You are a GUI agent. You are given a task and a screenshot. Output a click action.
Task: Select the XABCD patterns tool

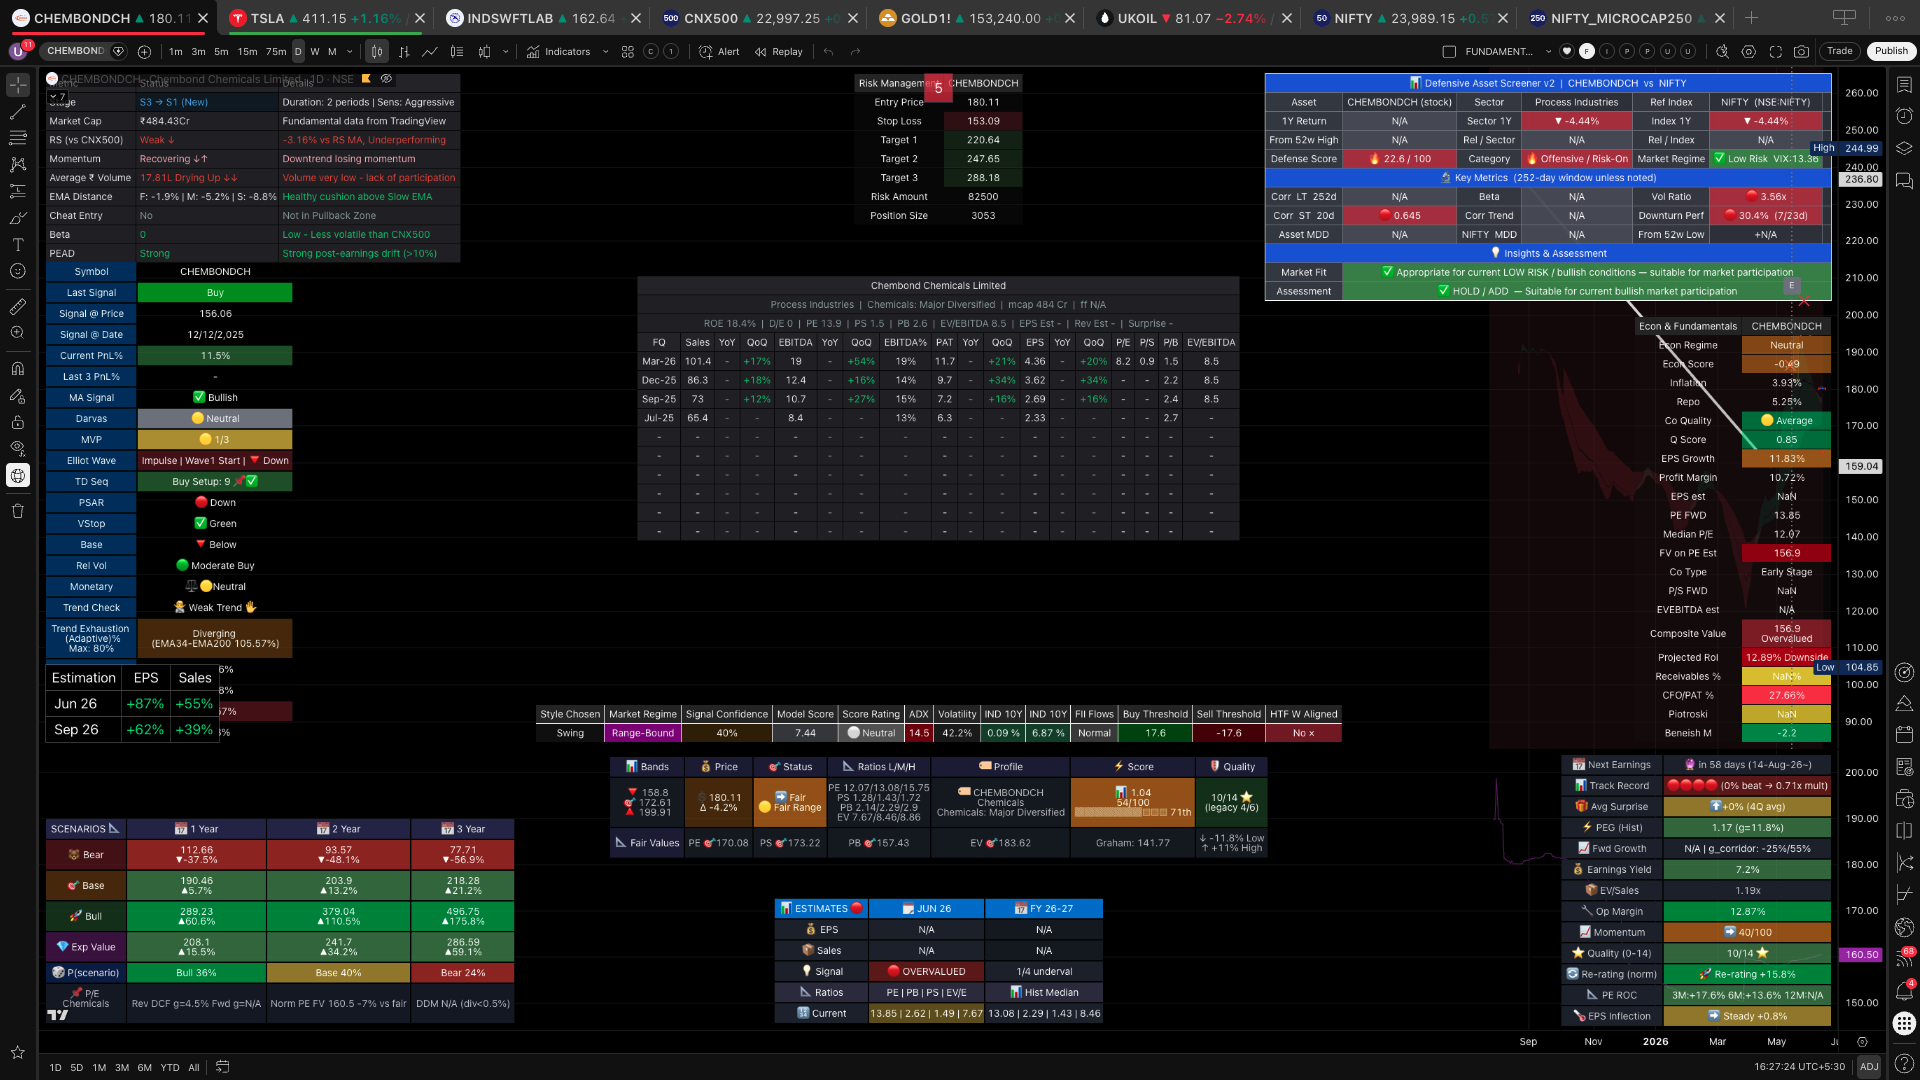[18, 164]
